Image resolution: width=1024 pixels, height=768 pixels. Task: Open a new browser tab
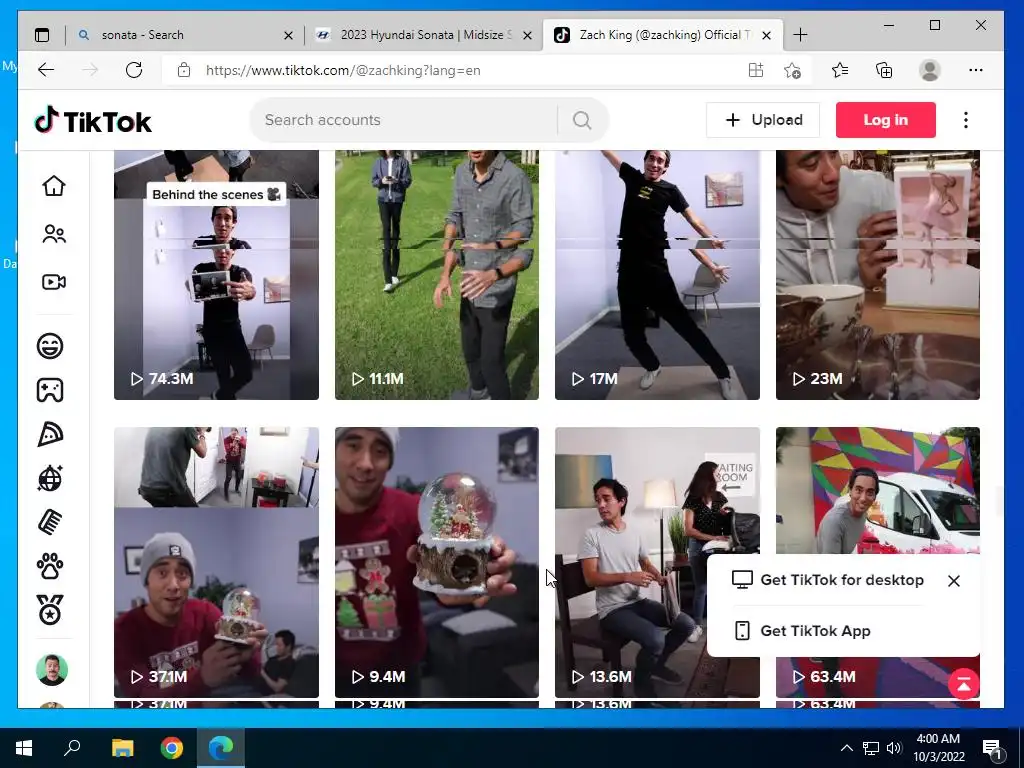800,35
